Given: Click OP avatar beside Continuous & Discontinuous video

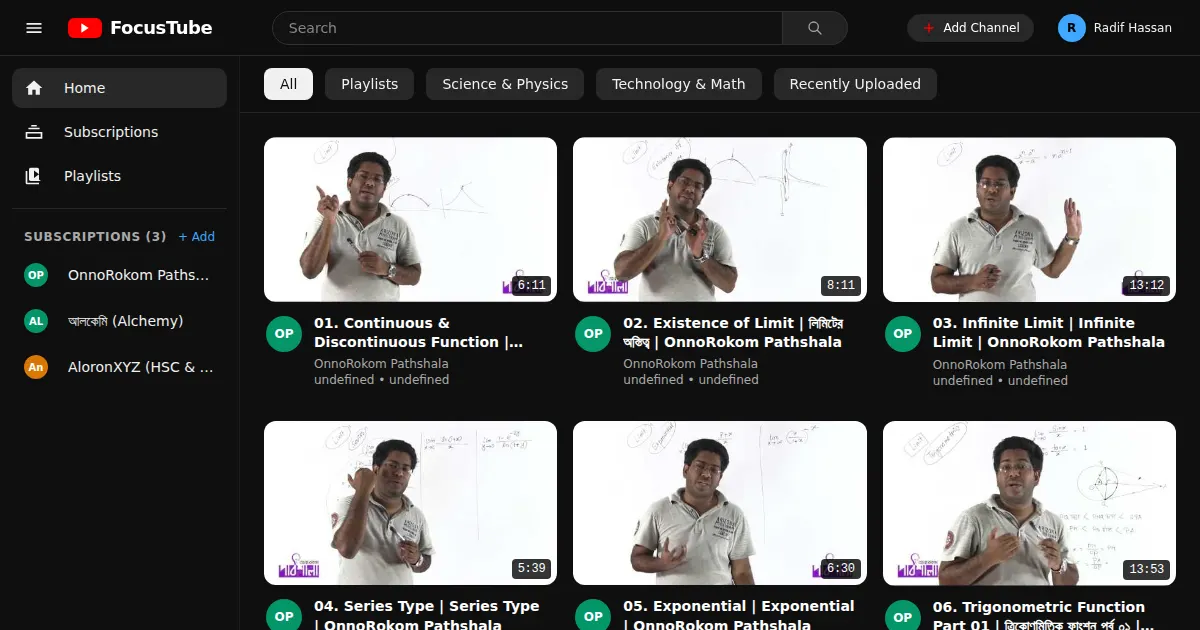Looking at the screenshot, I should 284,334.
